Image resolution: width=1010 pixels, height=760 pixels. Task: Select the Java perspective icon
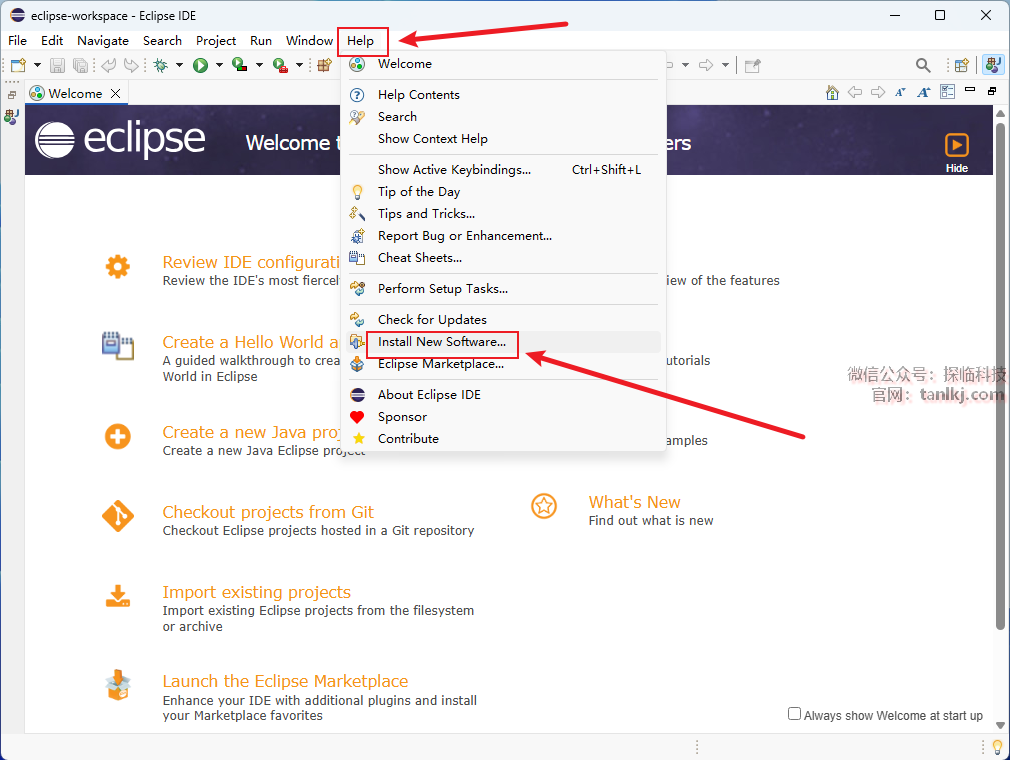coord(993,65)
